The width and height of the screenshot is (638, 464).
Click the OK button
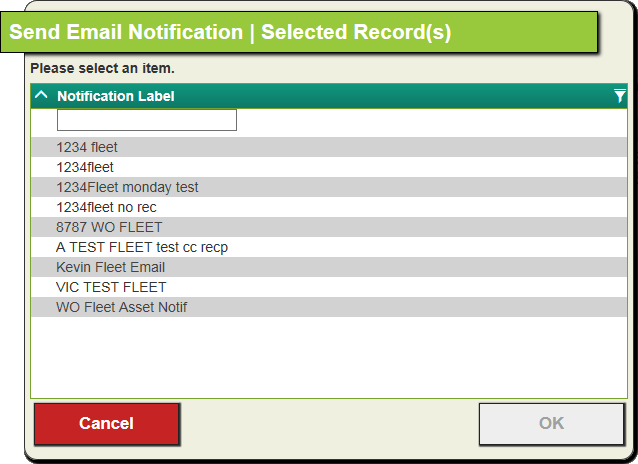pyautogui.click(x=551, y=424)
